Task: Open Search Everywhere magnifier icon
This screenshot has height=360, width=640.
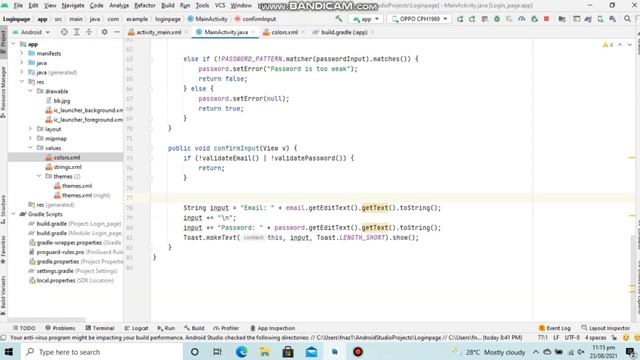Action: click(x=627, y=19)
